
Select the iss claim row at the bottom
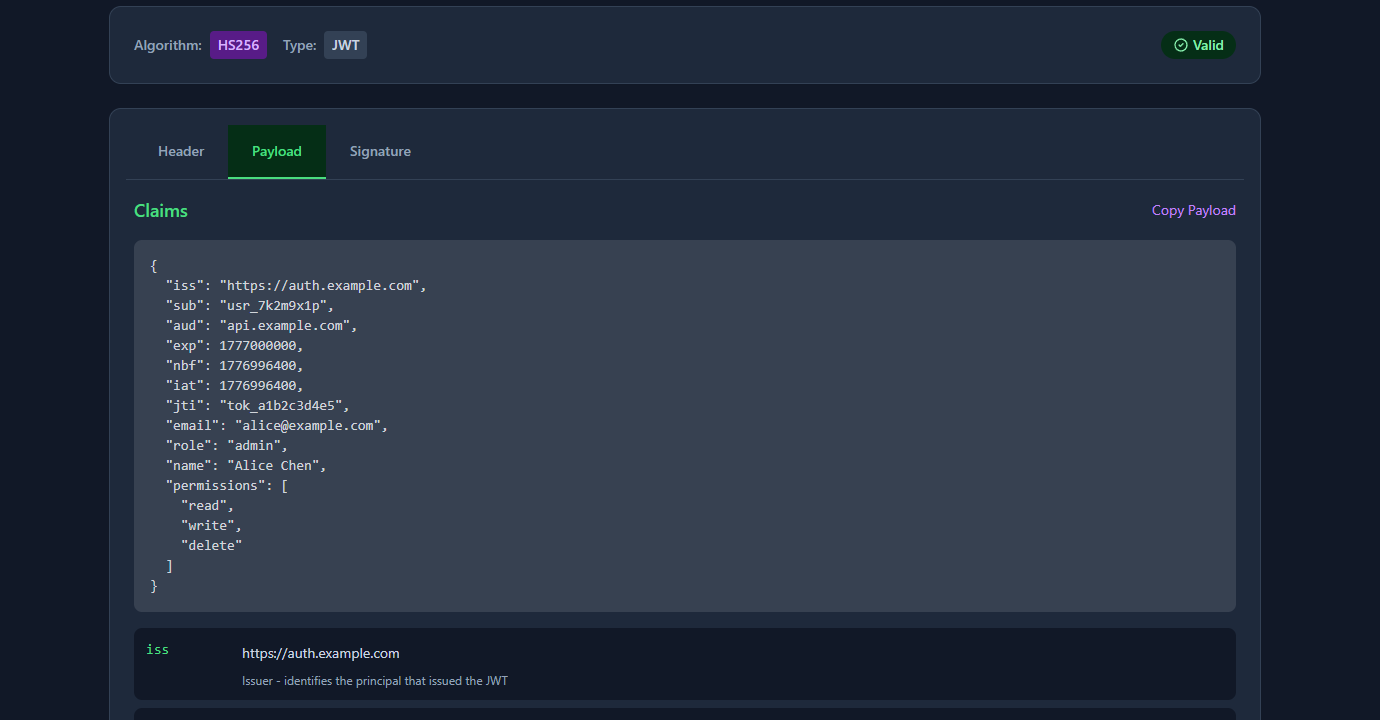pos(685,664)
